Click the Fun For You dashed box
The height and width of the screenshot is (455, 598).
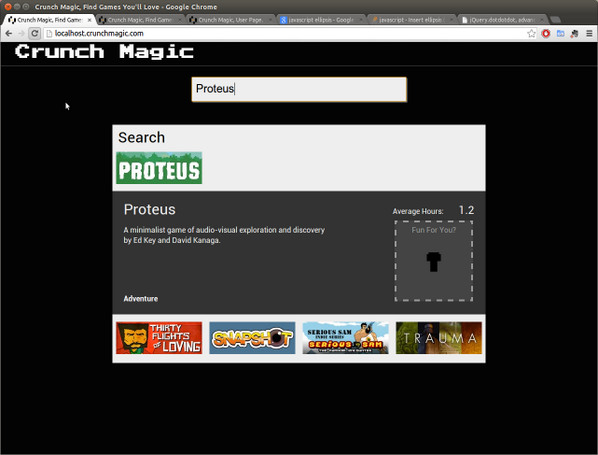tap(434, 261)
